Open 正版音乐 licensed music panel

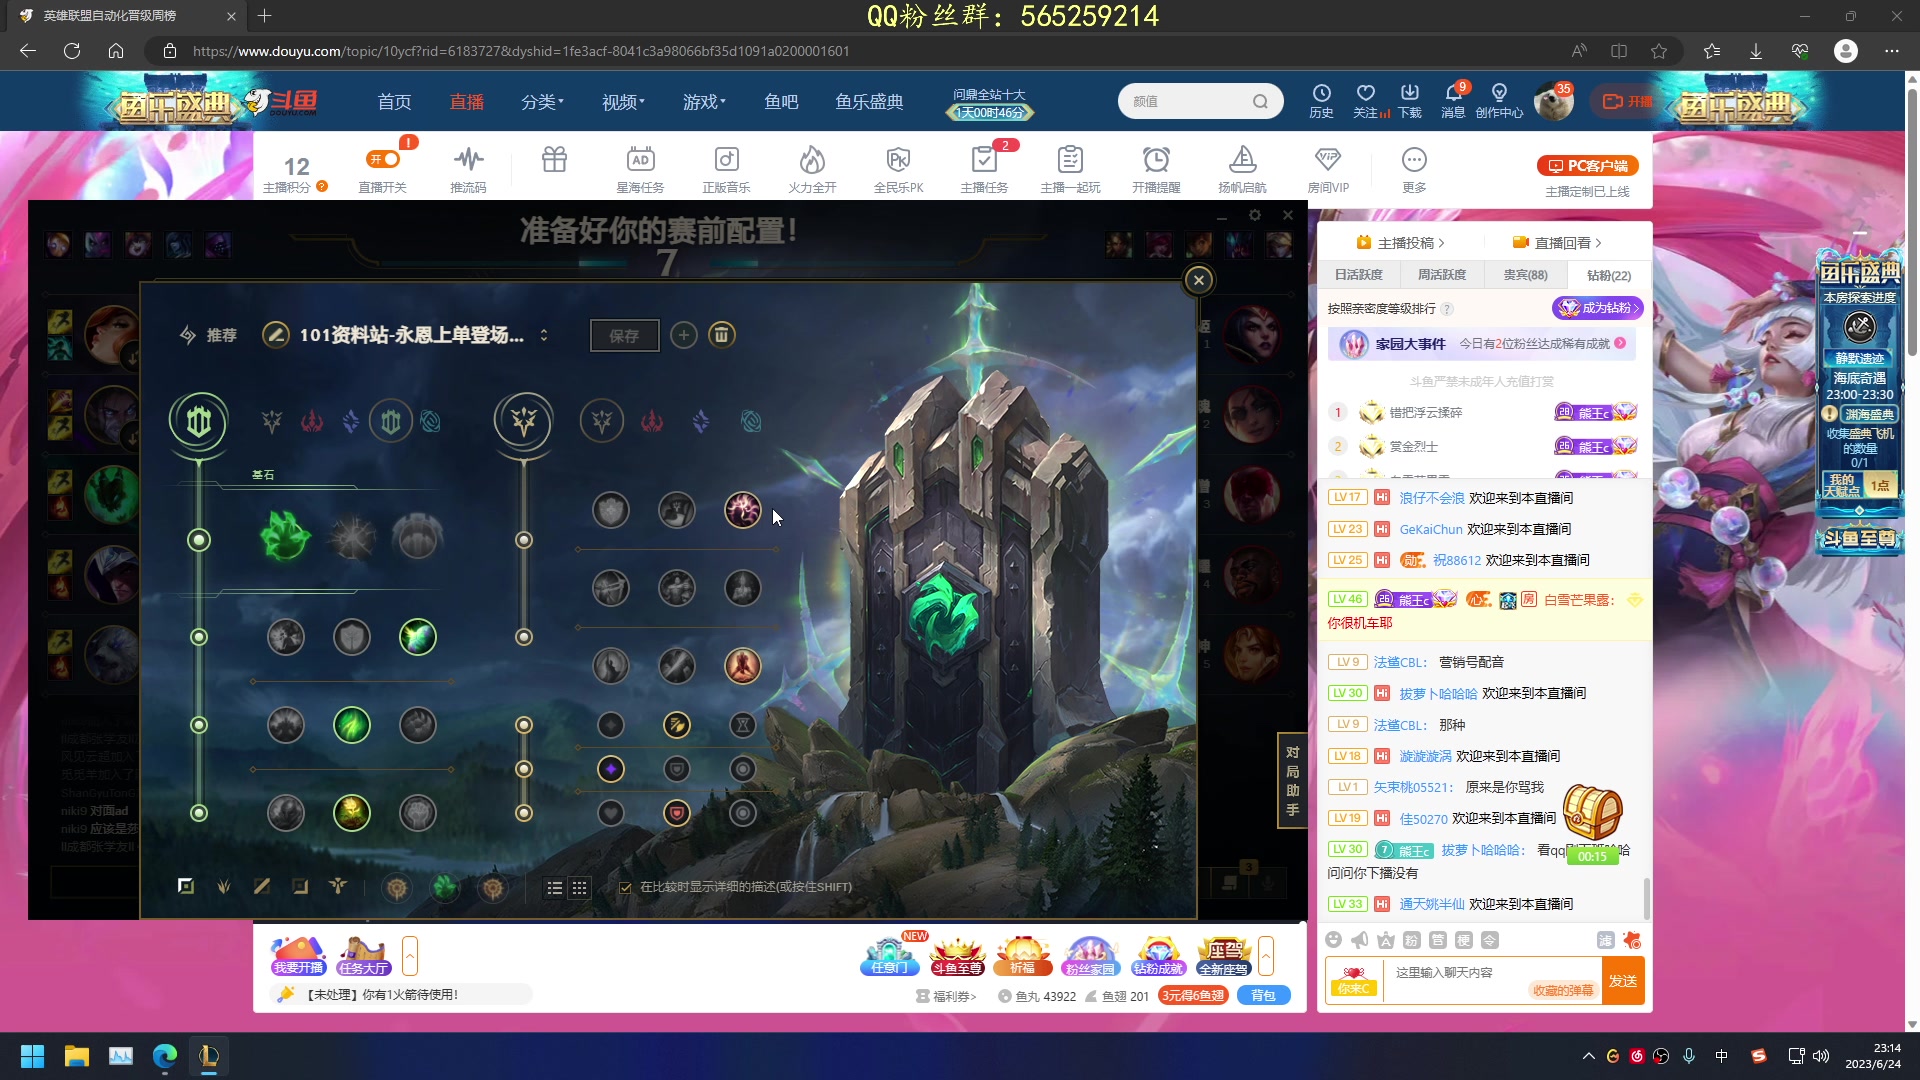click(726, 167)
